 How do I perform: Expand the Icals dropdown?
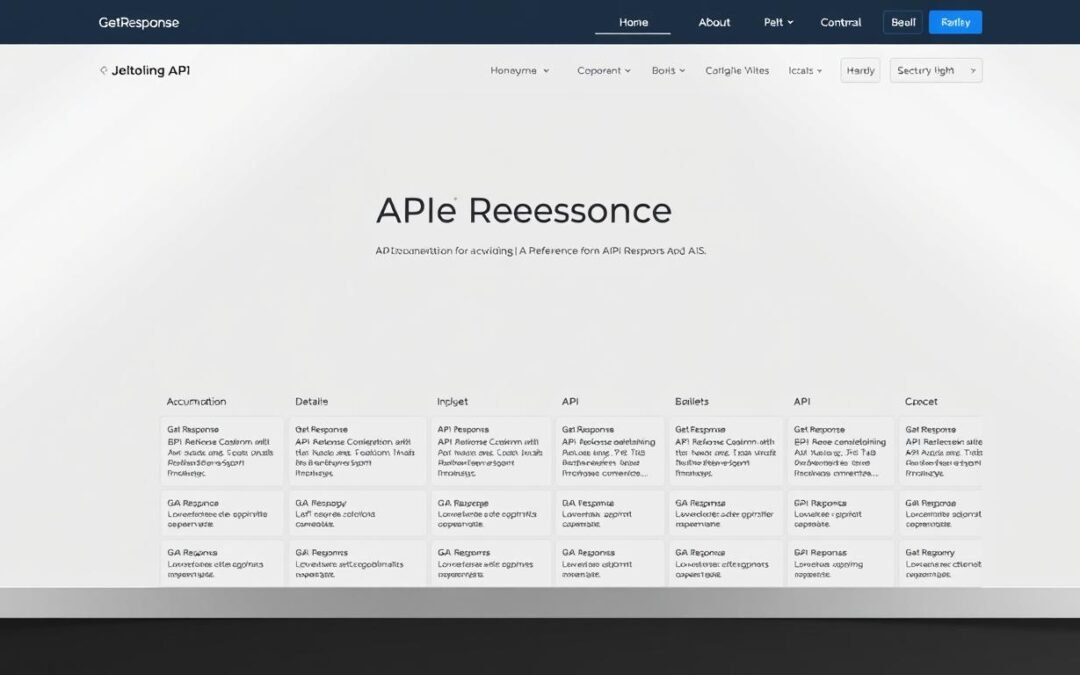pyautogui.click(x=805, y=70)
